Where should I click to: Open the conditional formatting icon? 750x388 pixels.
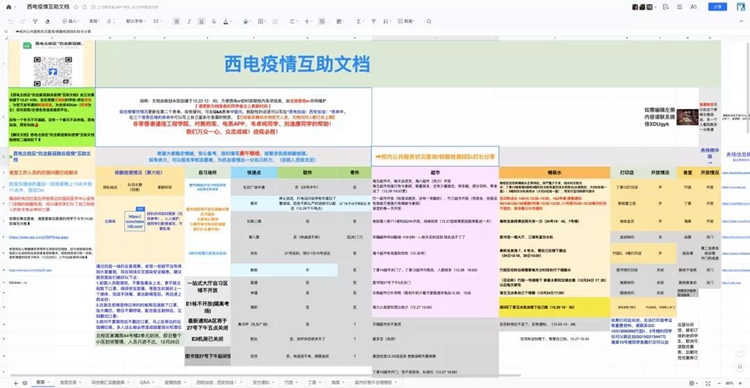340,22
